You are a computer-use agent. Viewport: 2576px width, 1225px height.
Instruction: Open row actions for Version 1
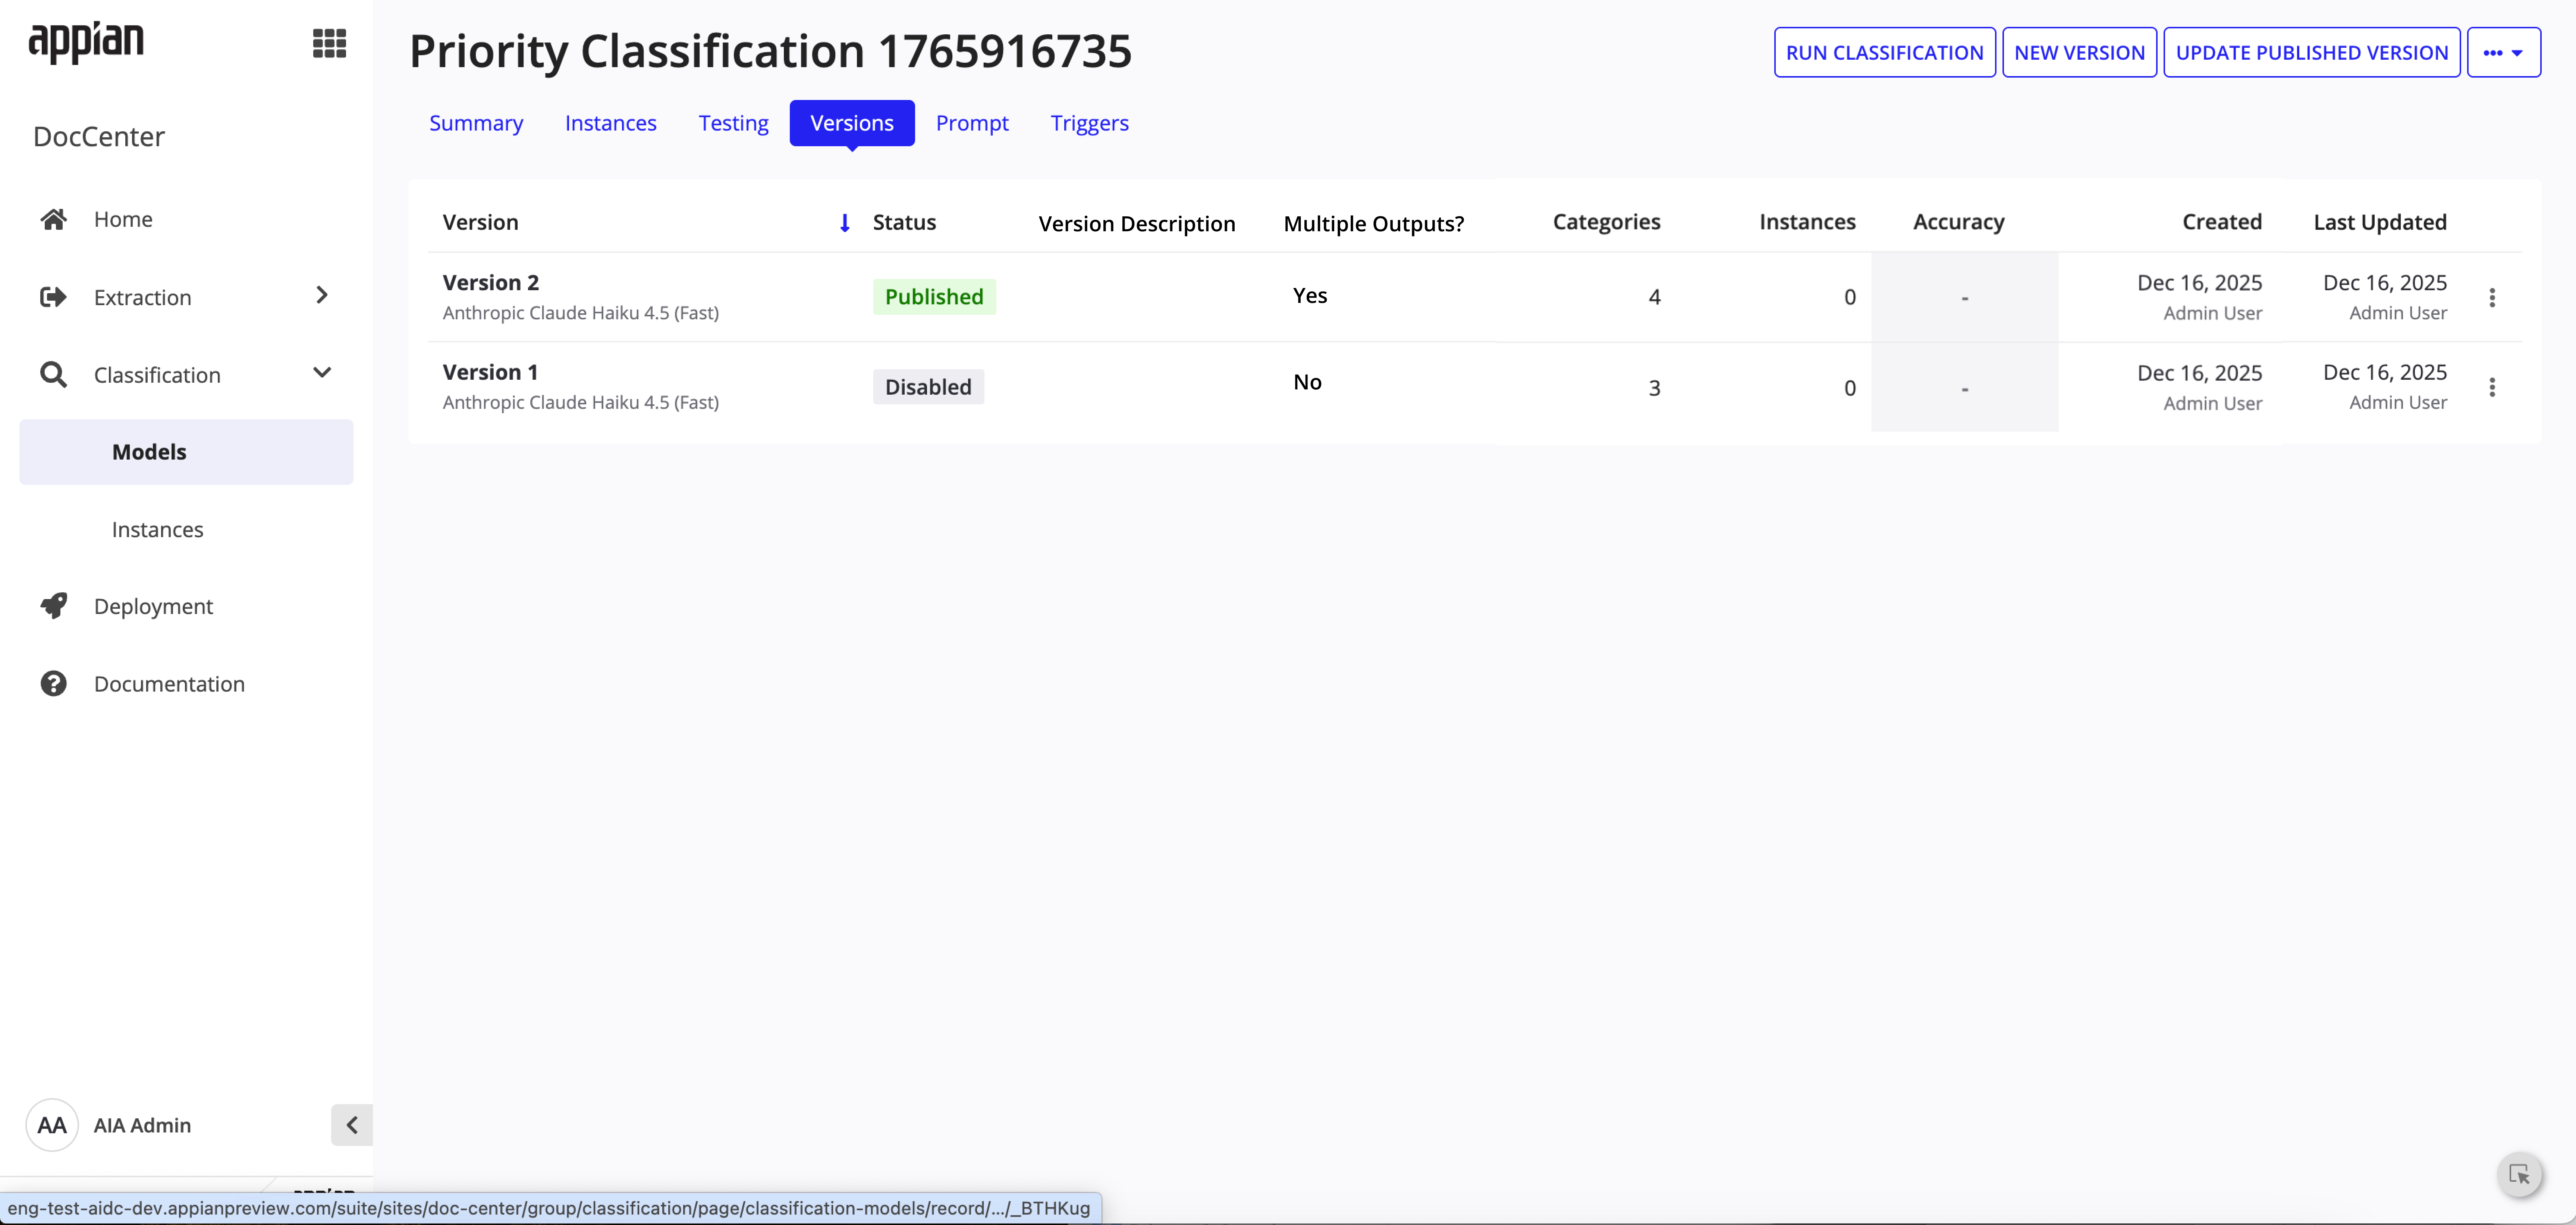[x=2493, y=387]
